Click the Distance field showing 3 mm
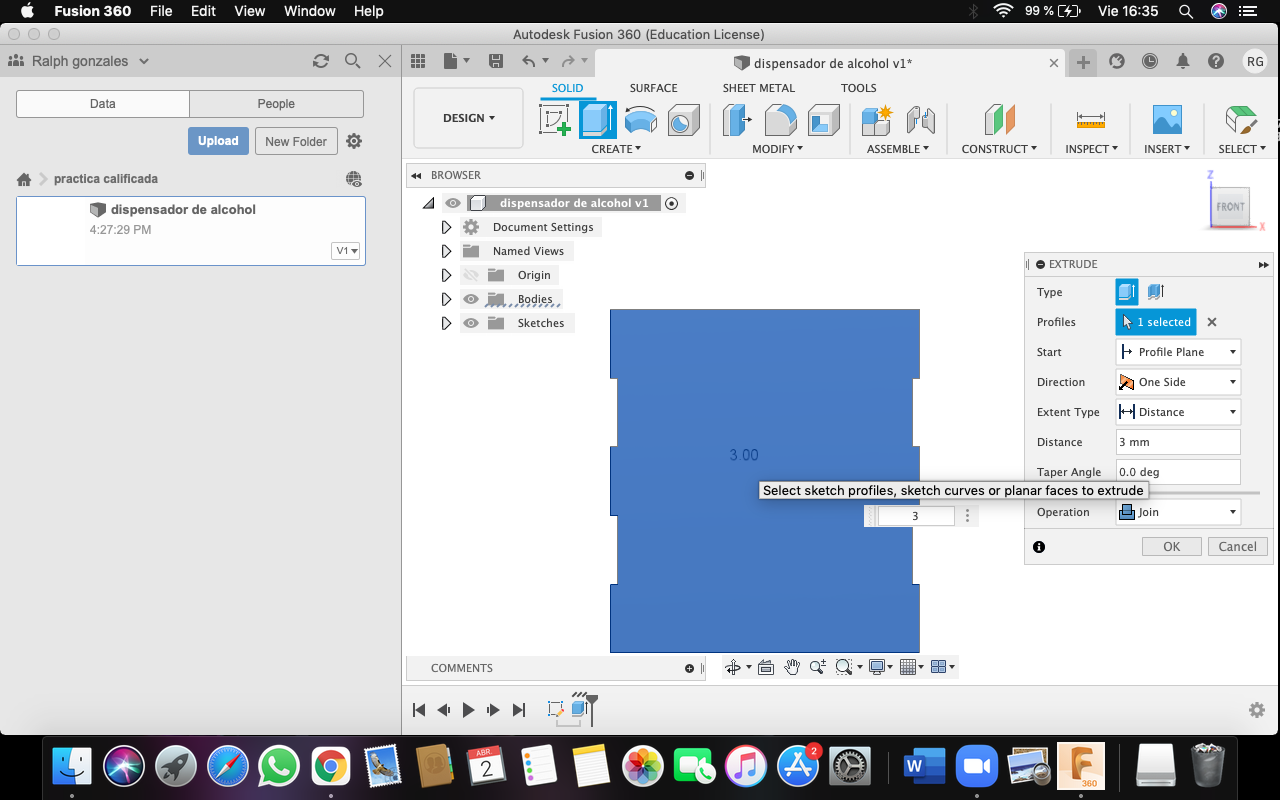1280x800 pixels. coord(1178,442)
